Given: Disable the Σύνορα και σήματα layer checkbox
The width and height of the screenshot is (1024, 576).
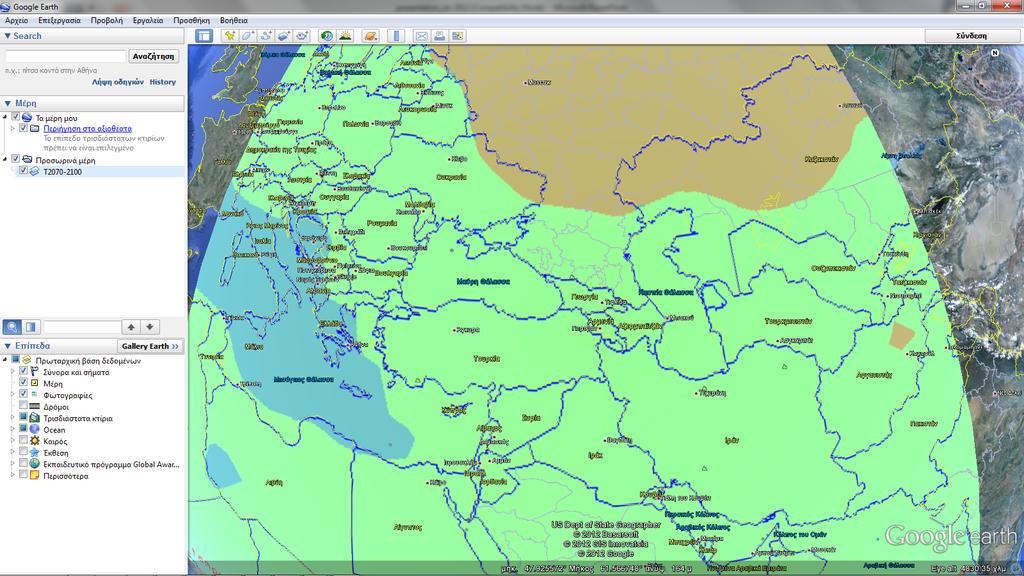Looking at the screenshot, I should 24,372.
